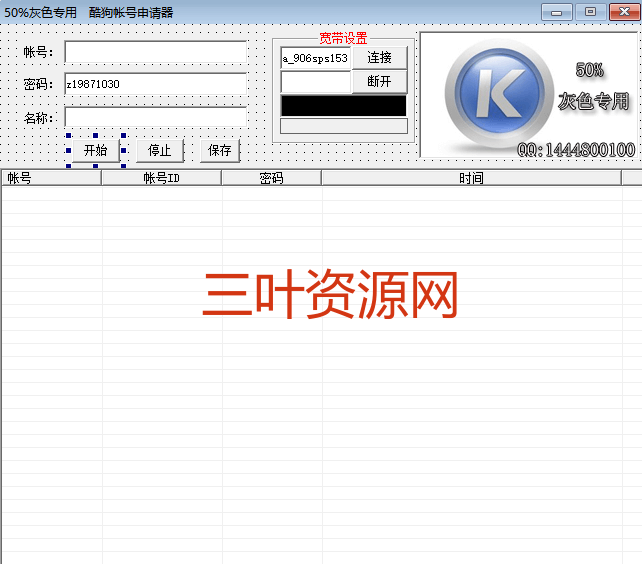
Task: Click the empty status bar below the black box
Action: tap(344, 126)
